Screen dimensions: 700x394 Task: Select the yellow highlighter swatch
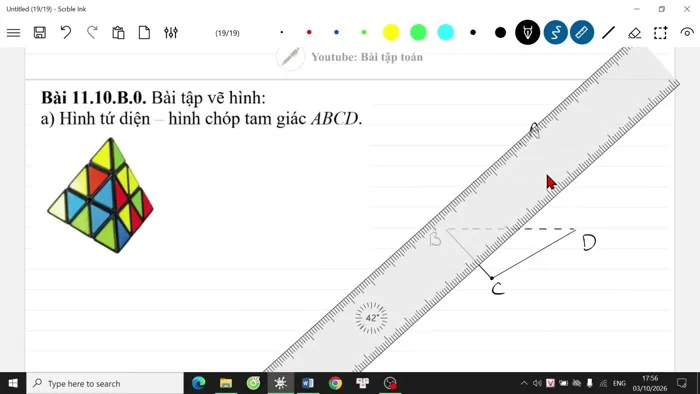391,32
